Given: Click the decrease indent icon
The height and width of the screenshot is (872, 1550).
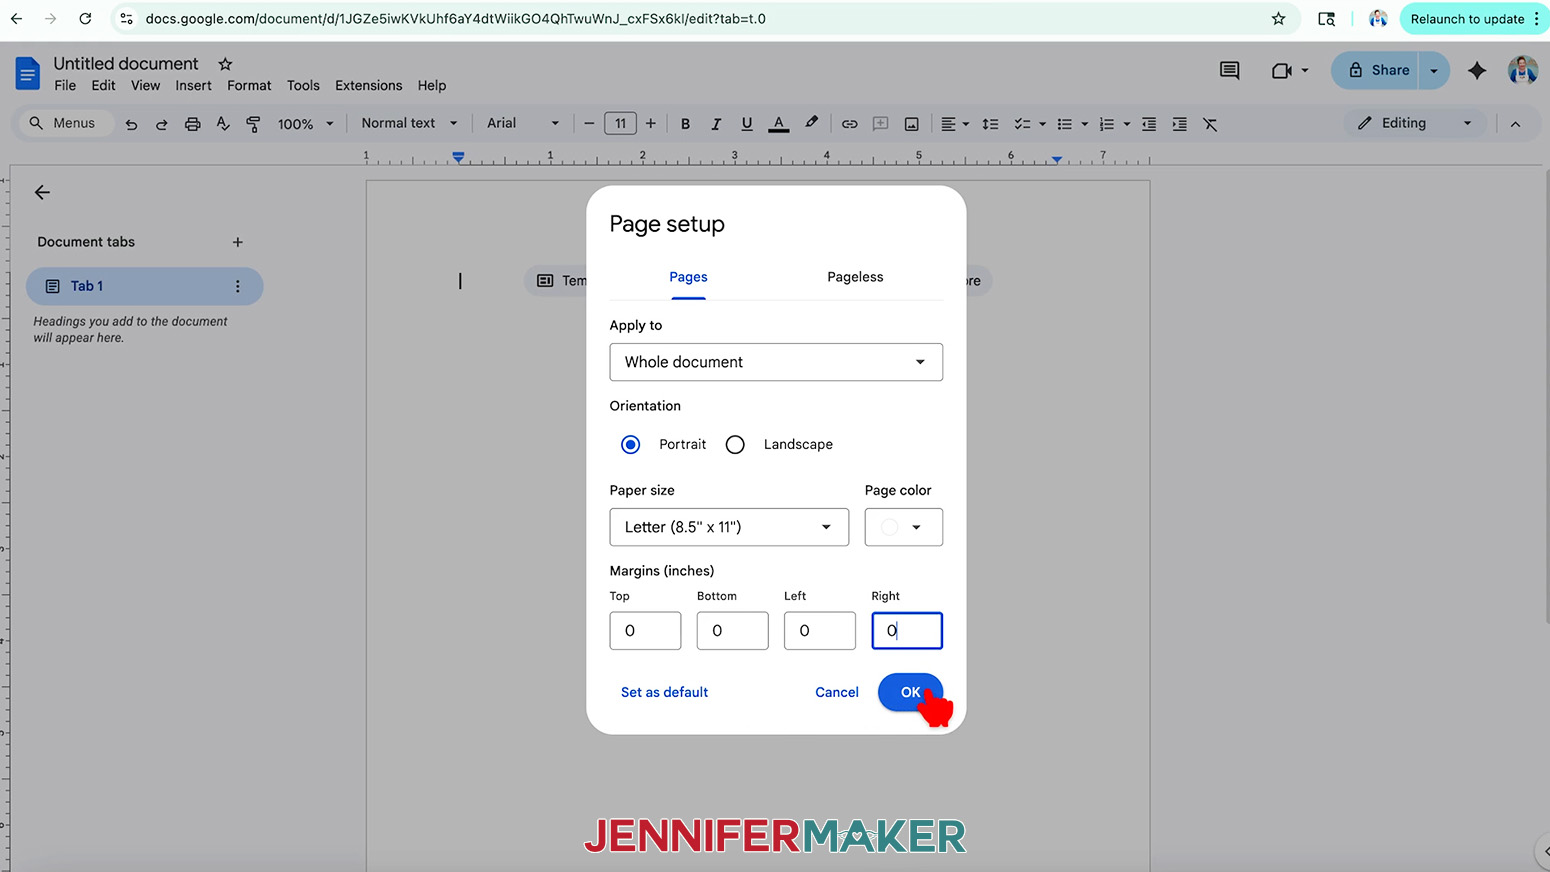Looking at the screenshot, I should click(1149, 124).
